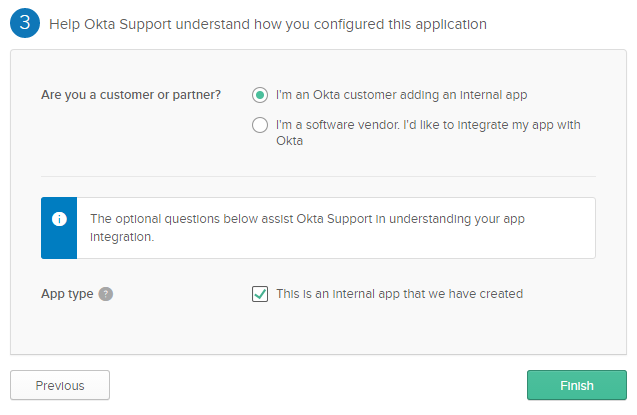This screenshot has height=415, width=637.
Task: Select the software vendor radio button
Action: coord(260,125)
